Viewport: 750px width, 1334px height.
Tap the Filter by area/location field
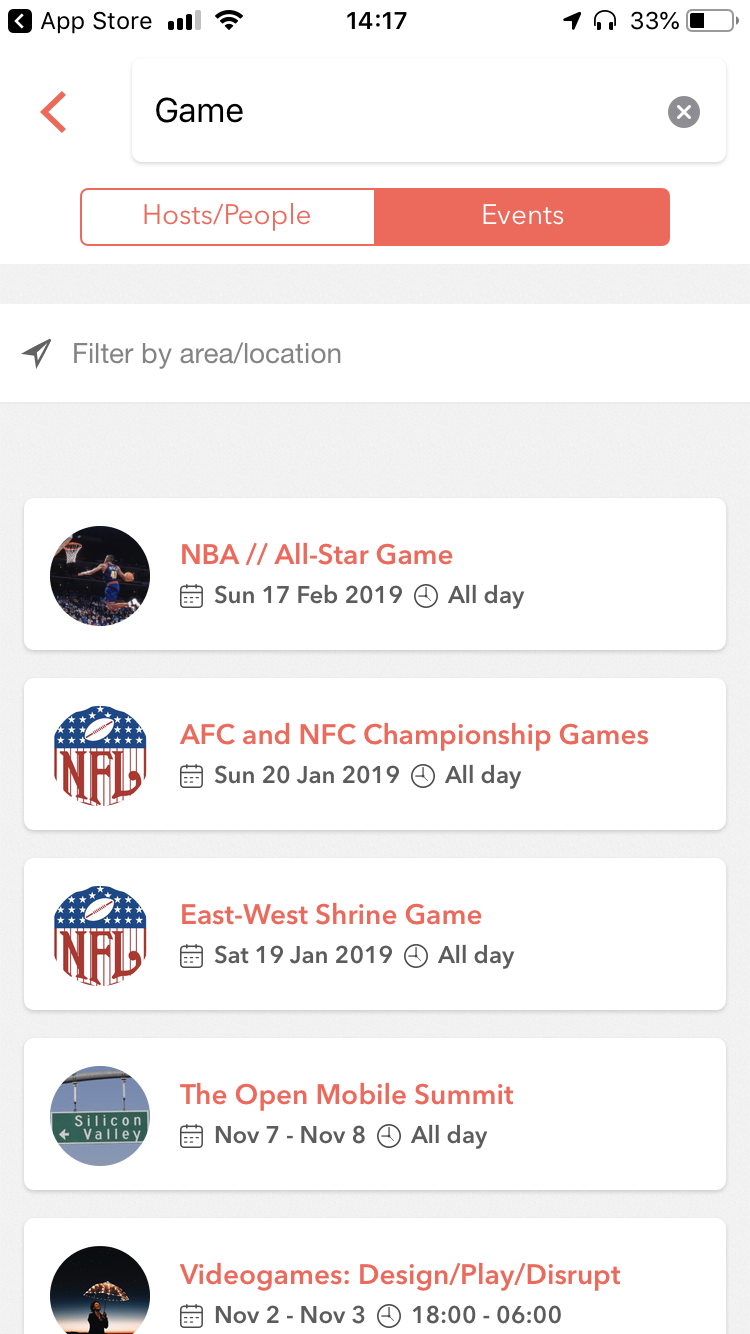click(x=375, y=353)
